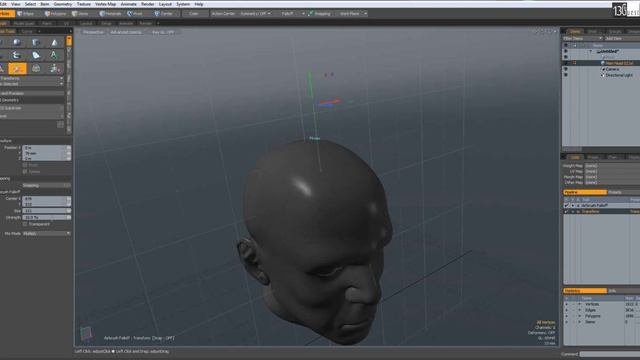Switch to the Pipeline tab
This screenshot has height=360, width=640.
tap(585, 192)
